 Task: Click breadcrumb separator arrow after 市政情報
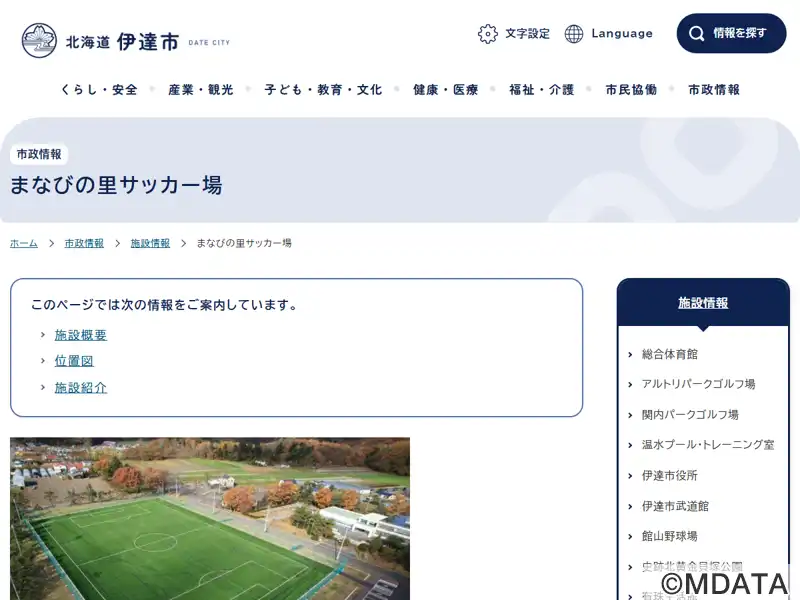click(117, 243)
